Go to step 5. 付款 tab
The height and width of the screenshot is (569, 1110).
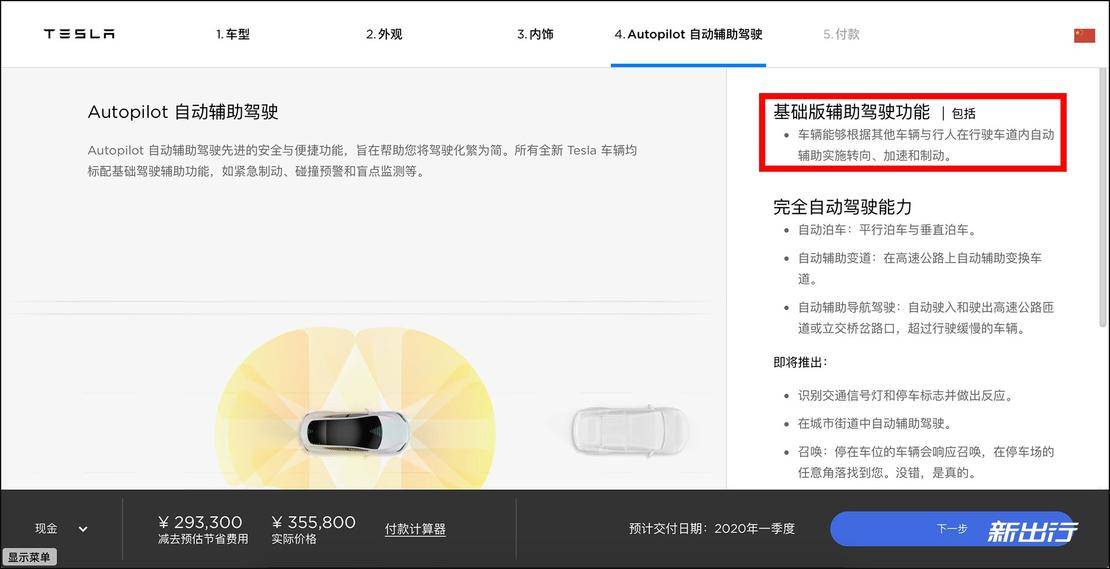tap(841, 34)
